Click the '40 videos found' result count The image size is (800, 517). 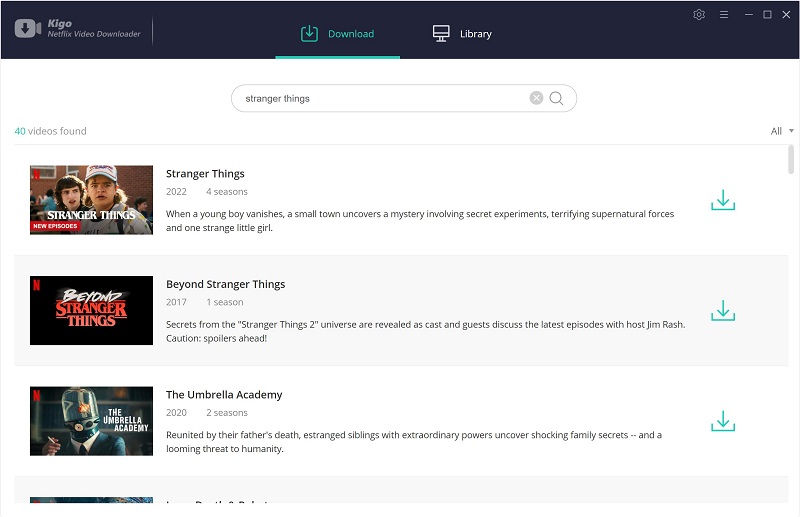pyautogui.click(x=51, y=131)
